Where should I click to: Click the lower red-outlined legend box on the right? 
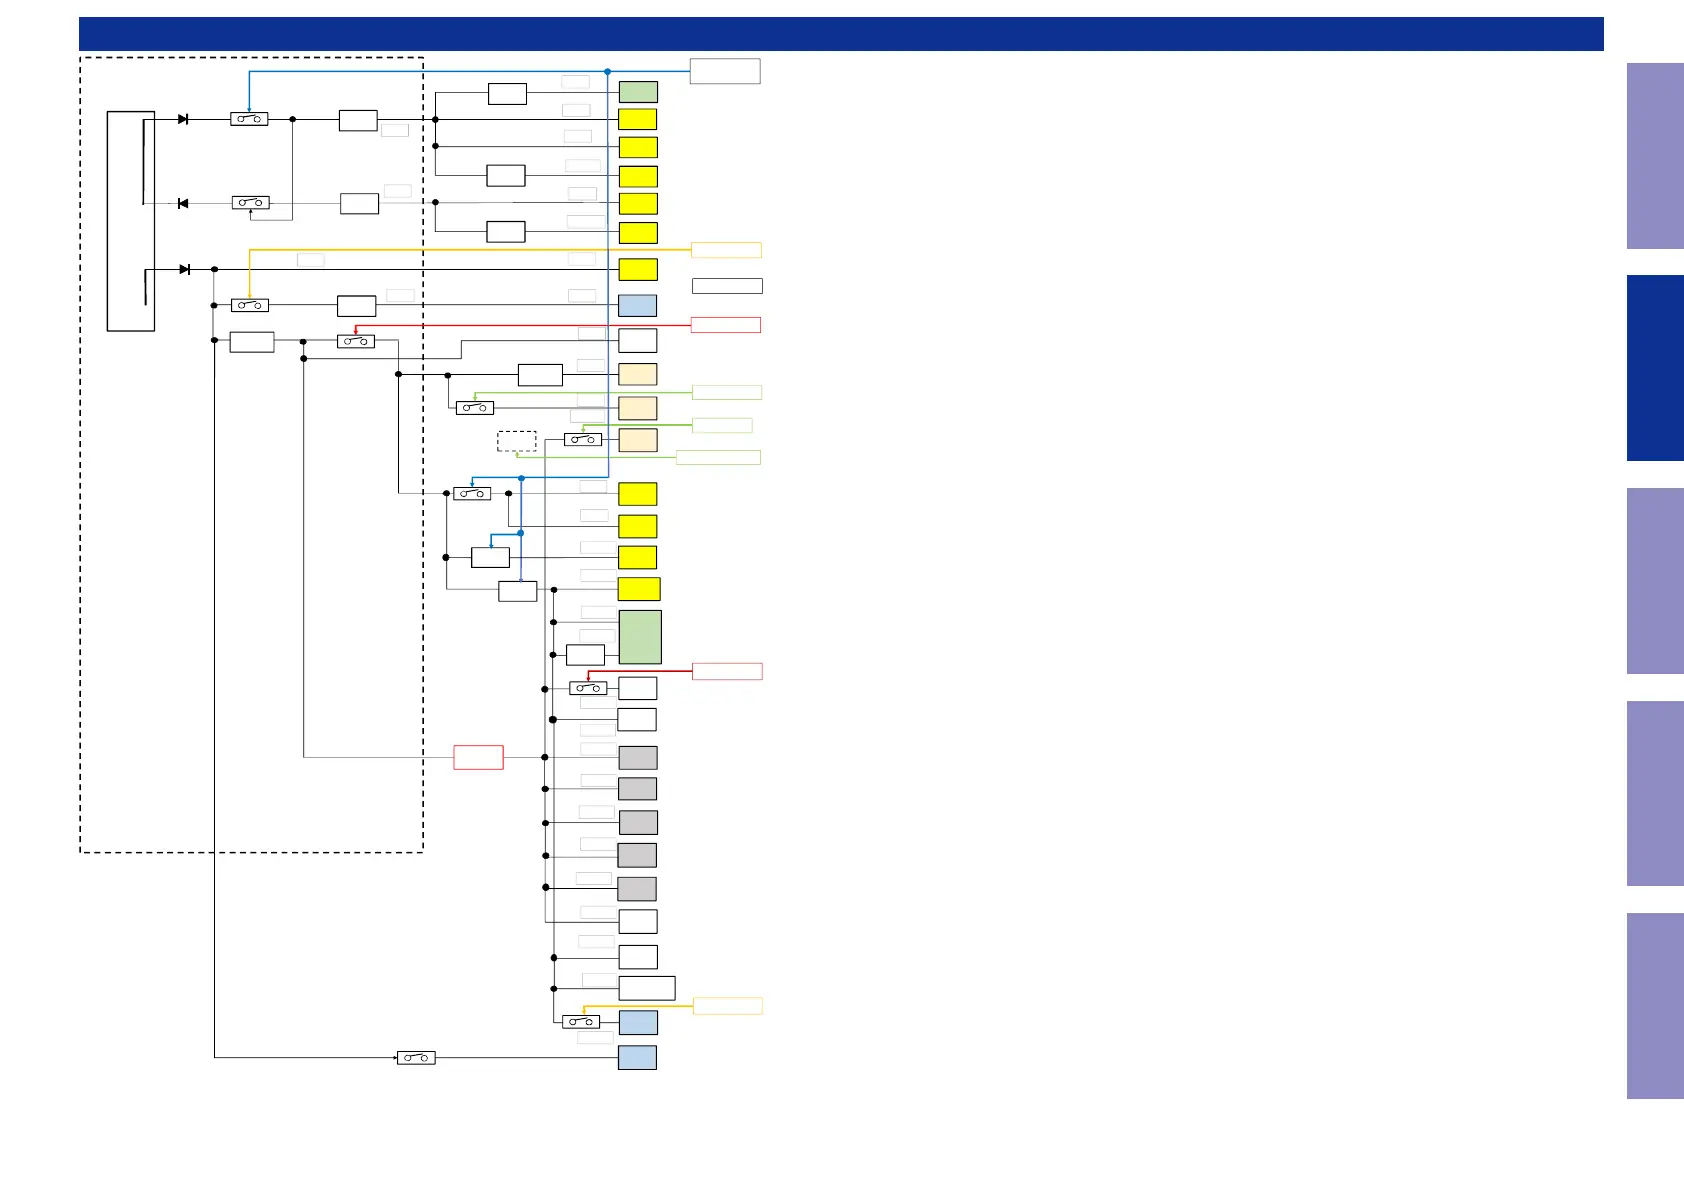(x=727, y=671)
